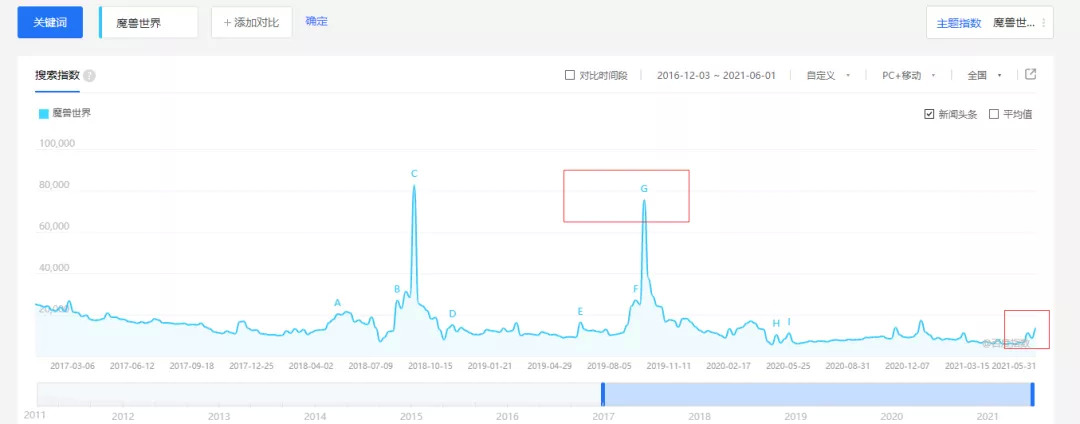
Task: Click the 关键词 button
Action: pyautogui.click(x=50, y=23)
